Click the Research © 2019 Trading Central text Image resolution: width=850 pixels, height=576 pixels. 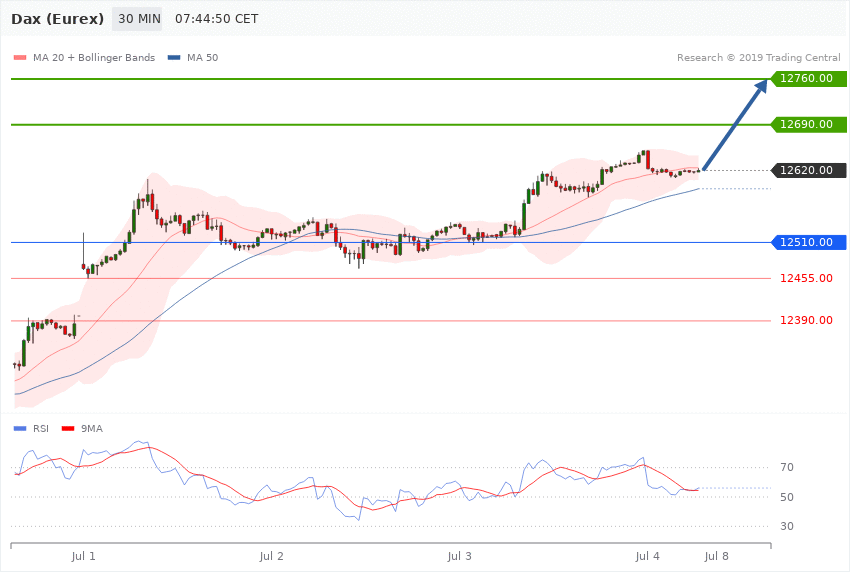point(758,57)
